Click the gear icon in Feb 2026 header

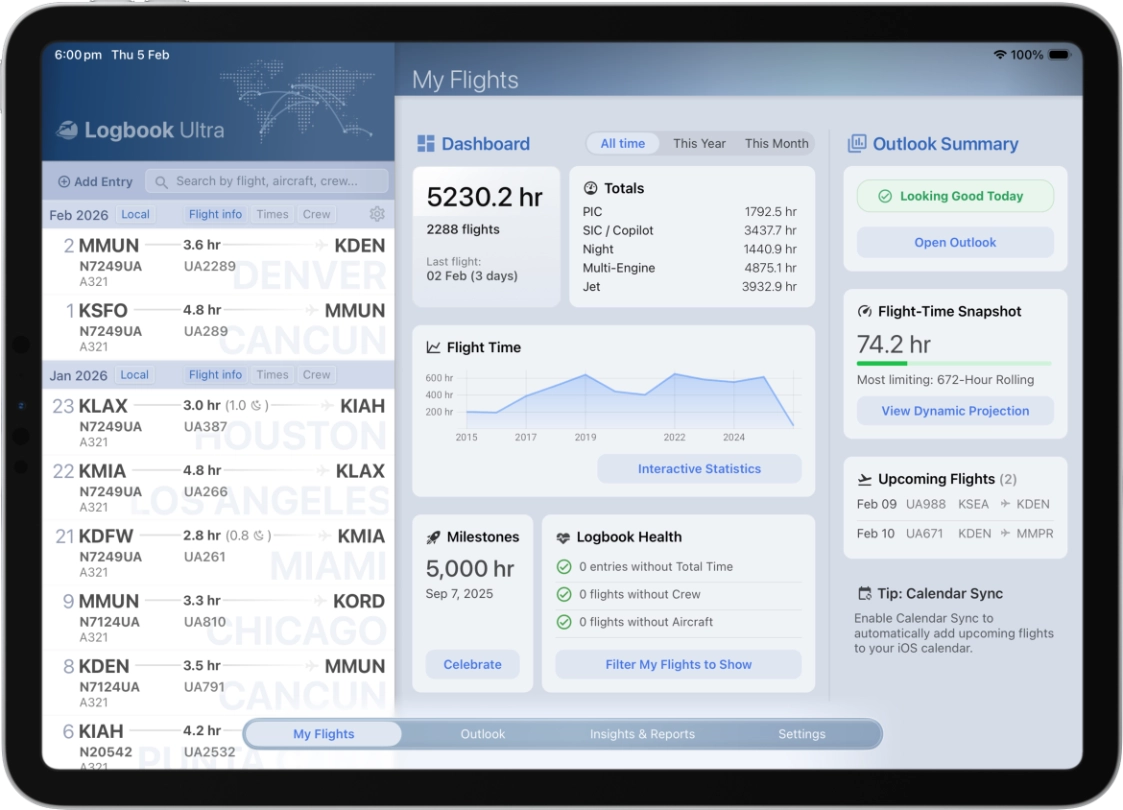377,214
